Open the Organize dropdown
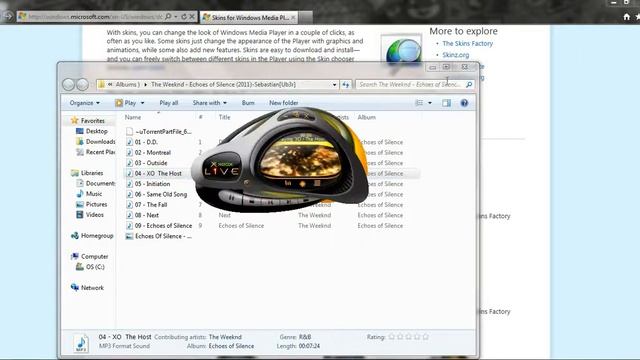Screen dimensions: 640x360 pyautogui.click(x=84, y=103)
